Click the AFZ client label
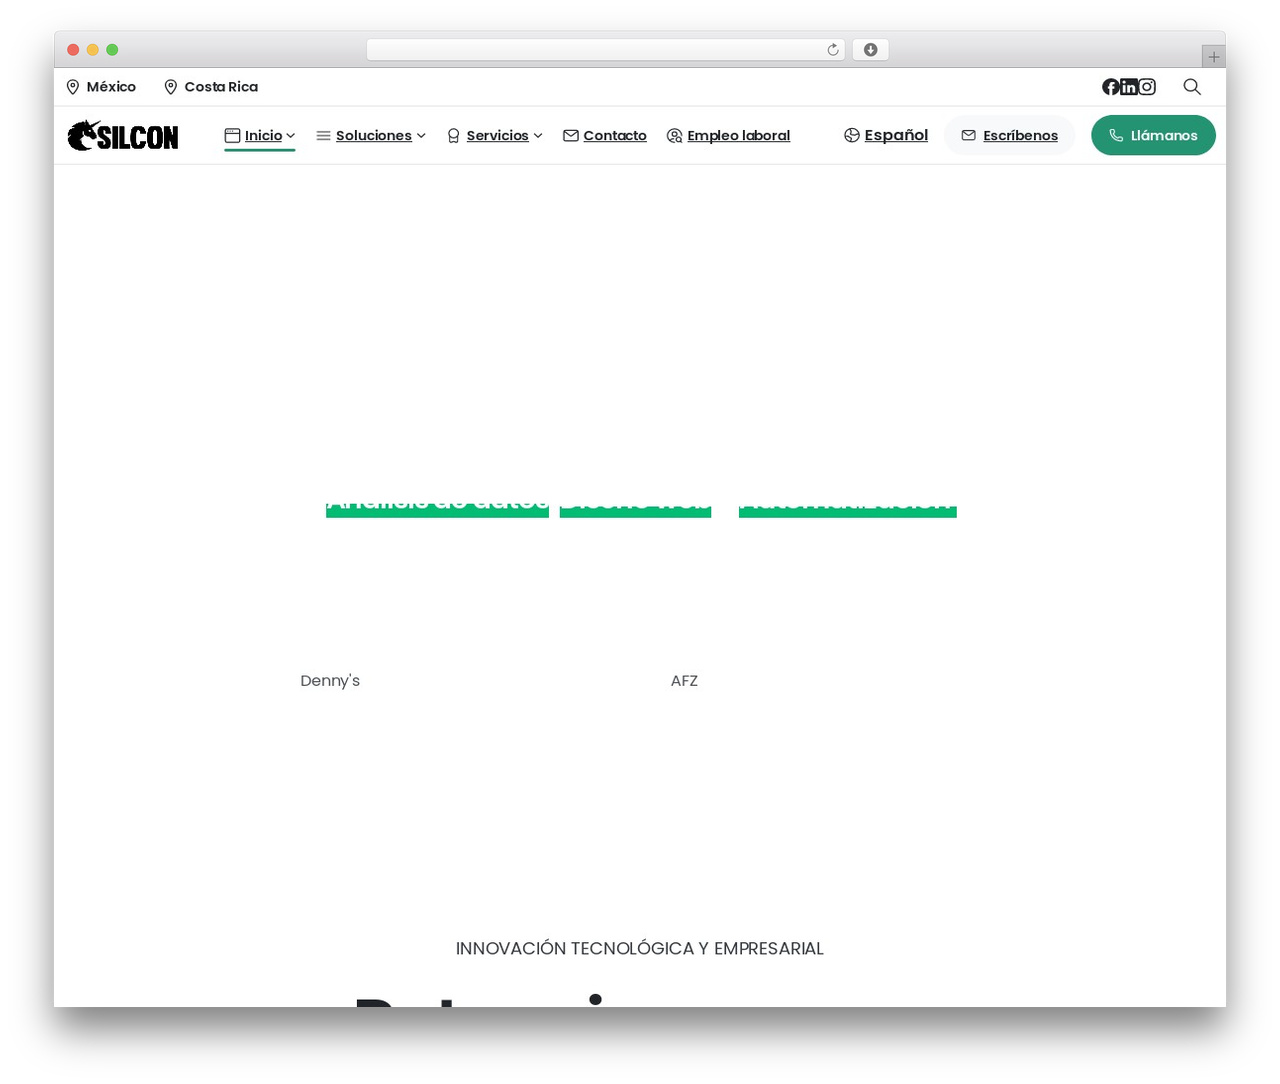Screen dimensions: 1280x1084 pyautogui.click(x=684, y=681)
